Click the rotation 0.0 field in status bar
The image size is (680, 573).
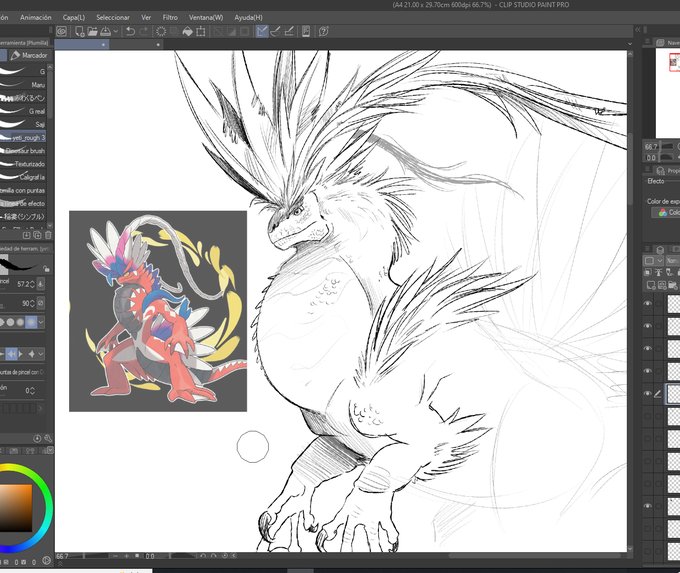coord(150,556)
